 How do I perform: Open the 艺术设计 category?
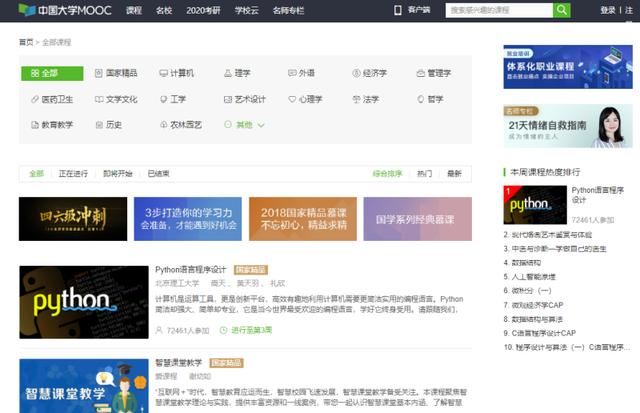pos(245,100)
